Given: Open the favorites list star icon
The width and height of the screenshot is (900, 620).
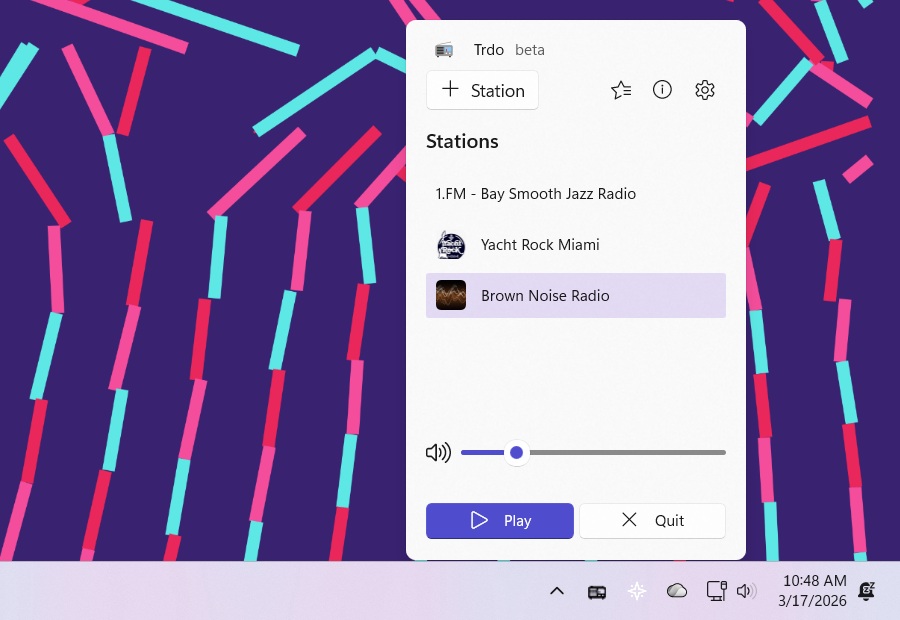Looking at the screenshot, I should pyautogui.click(x=621, y=90).
